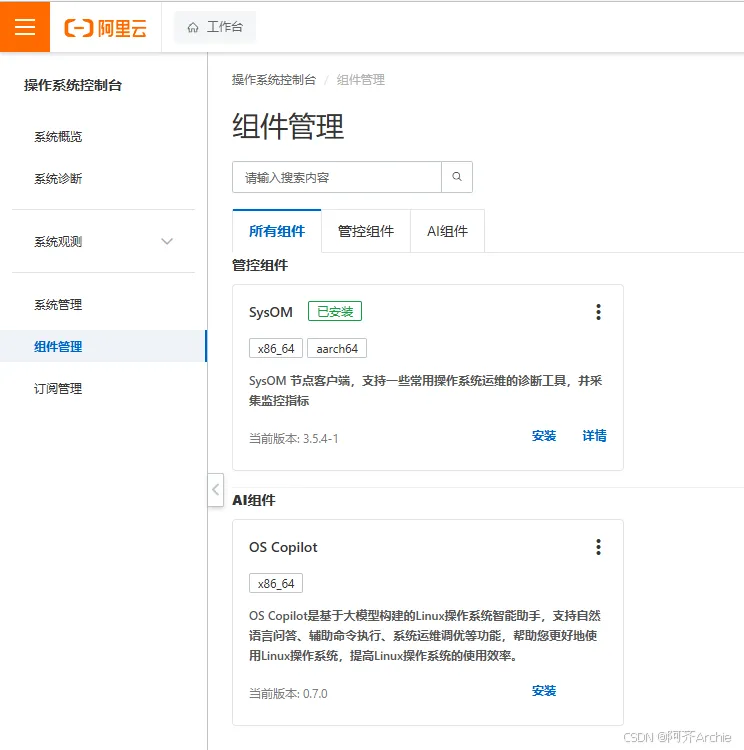Focus the 请输入搜索内容 search field
Image resolution: width=744 pixels, height=750 pixels.
337,177
